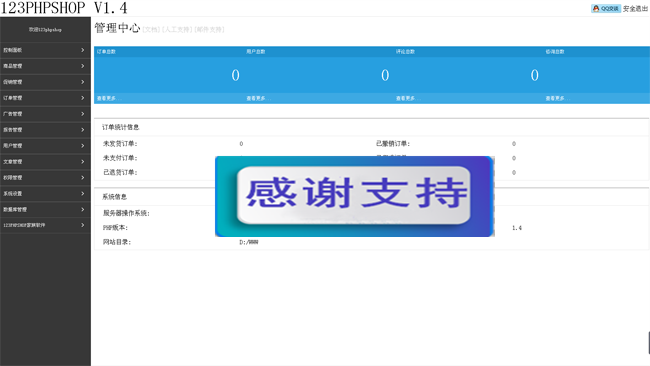
Task: Open 广告管理 in the sidebar
Action: point(45,114)
